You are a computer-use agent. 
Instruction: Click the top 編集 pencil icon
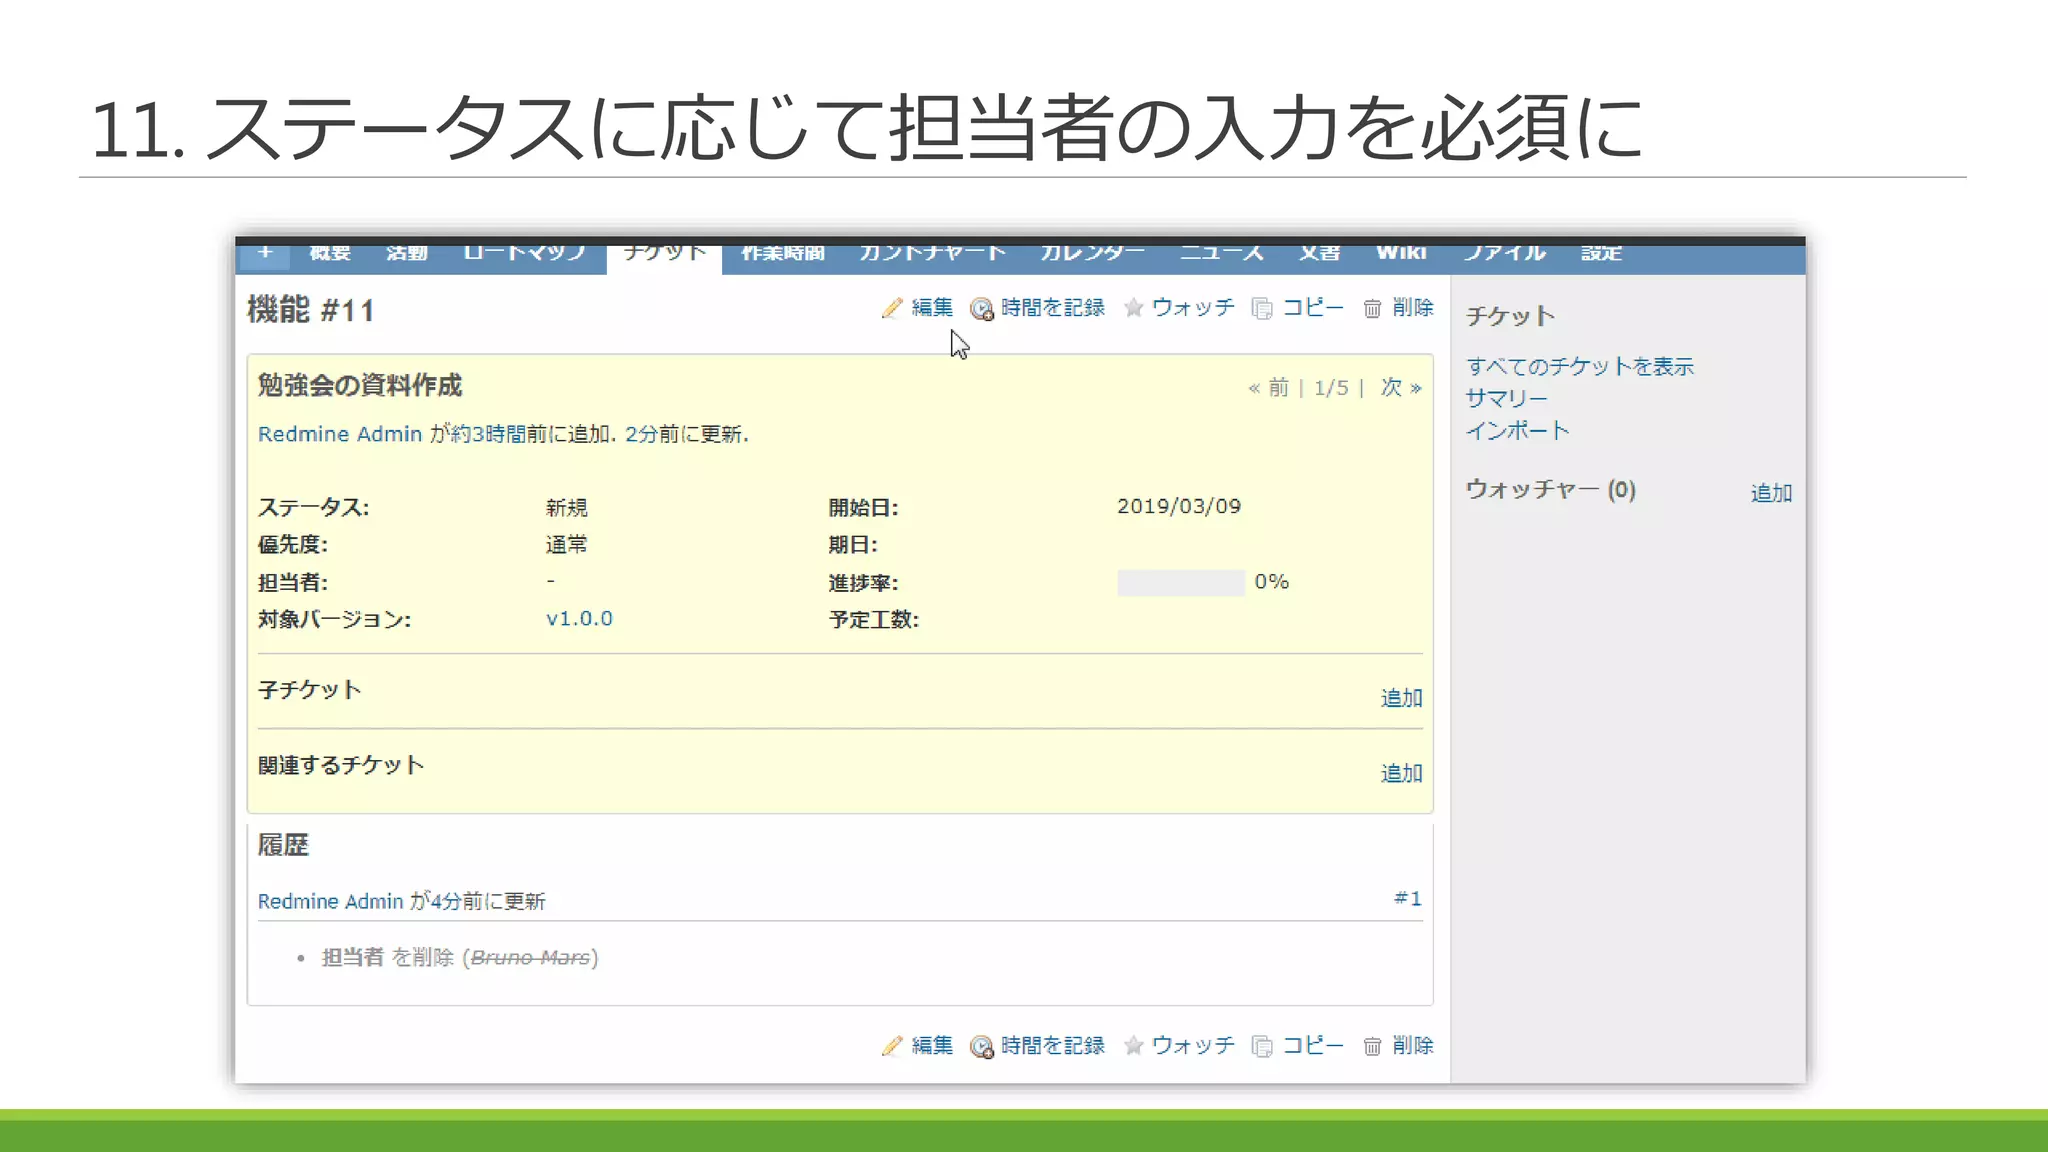(892, 308)
